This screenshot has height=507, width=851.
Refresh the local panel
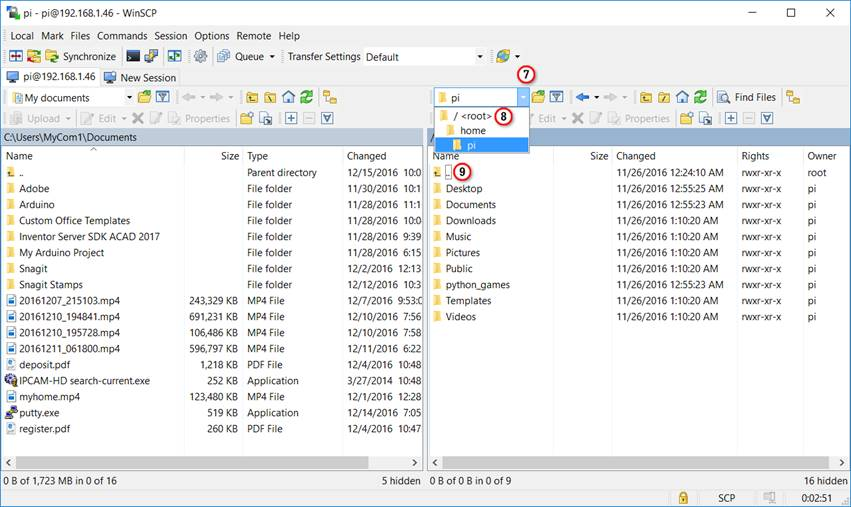[x=307, y=97]
